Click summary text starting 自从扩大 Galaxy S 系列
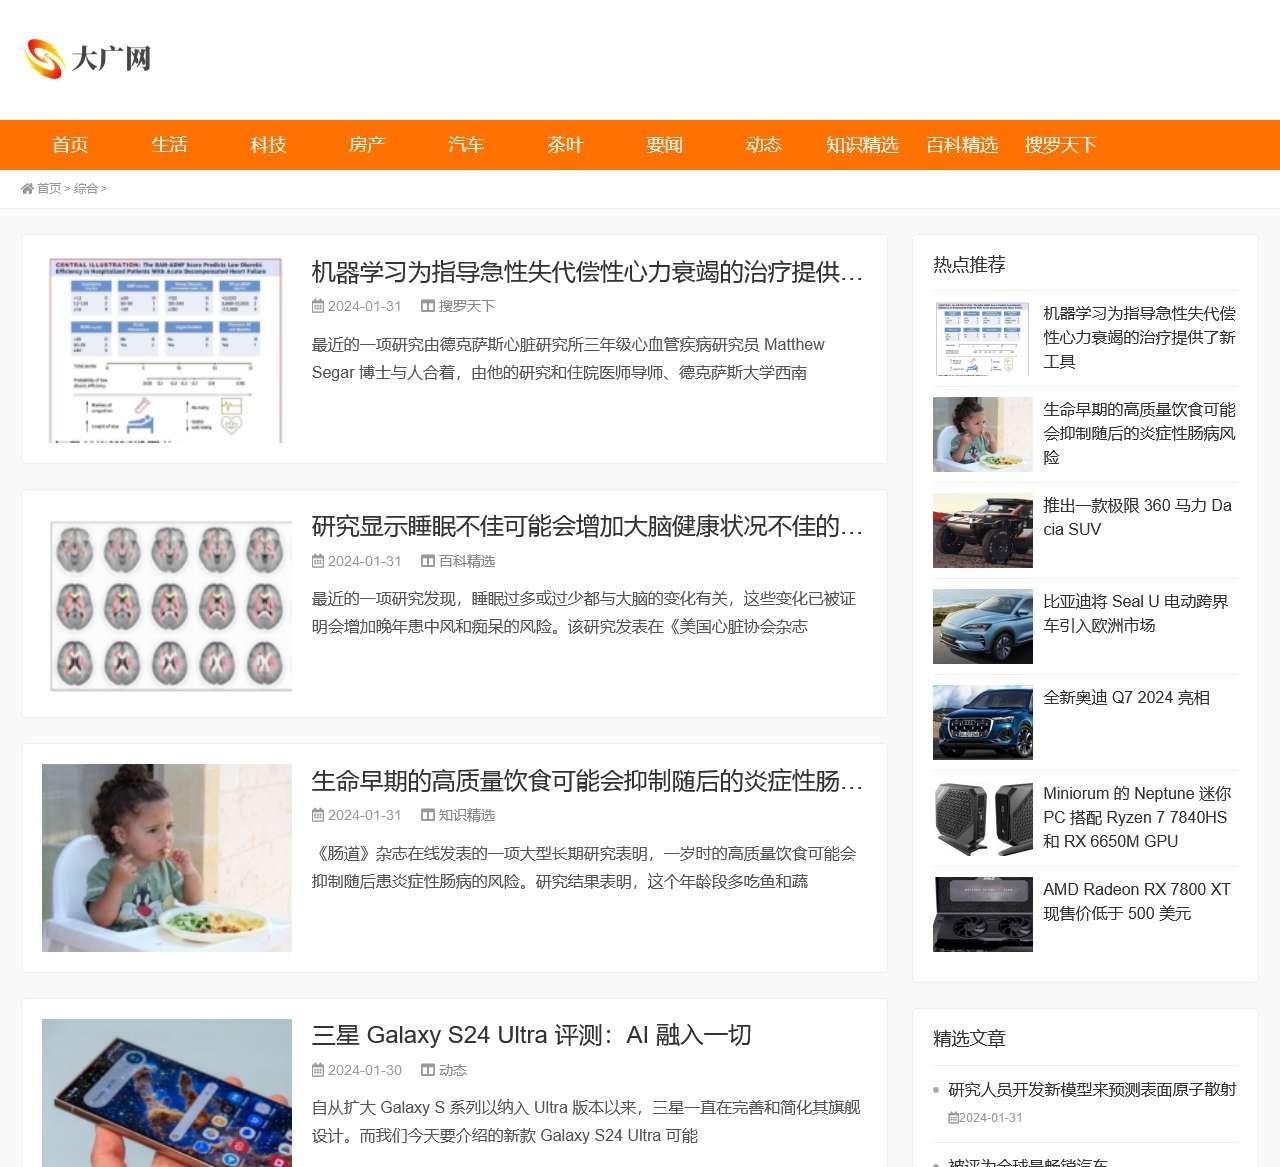The height and width of the screenshot is (1167, 1280). tap(586, 1122)
